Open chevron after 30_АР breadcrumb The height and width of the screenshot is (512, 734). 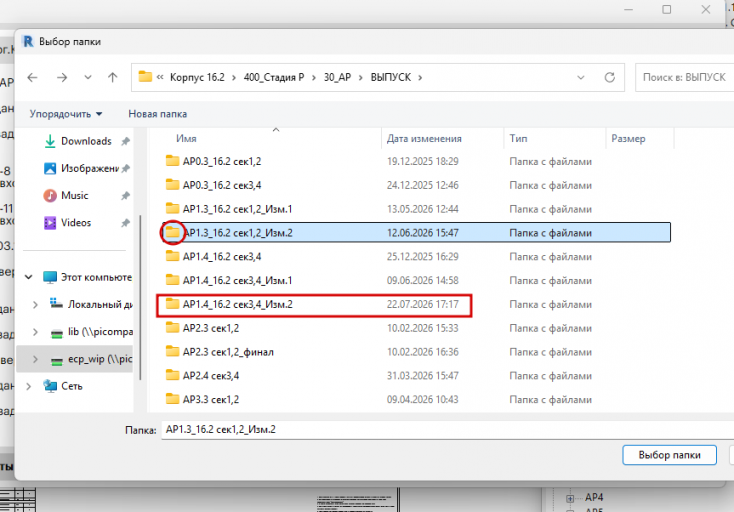click(360, 78)
